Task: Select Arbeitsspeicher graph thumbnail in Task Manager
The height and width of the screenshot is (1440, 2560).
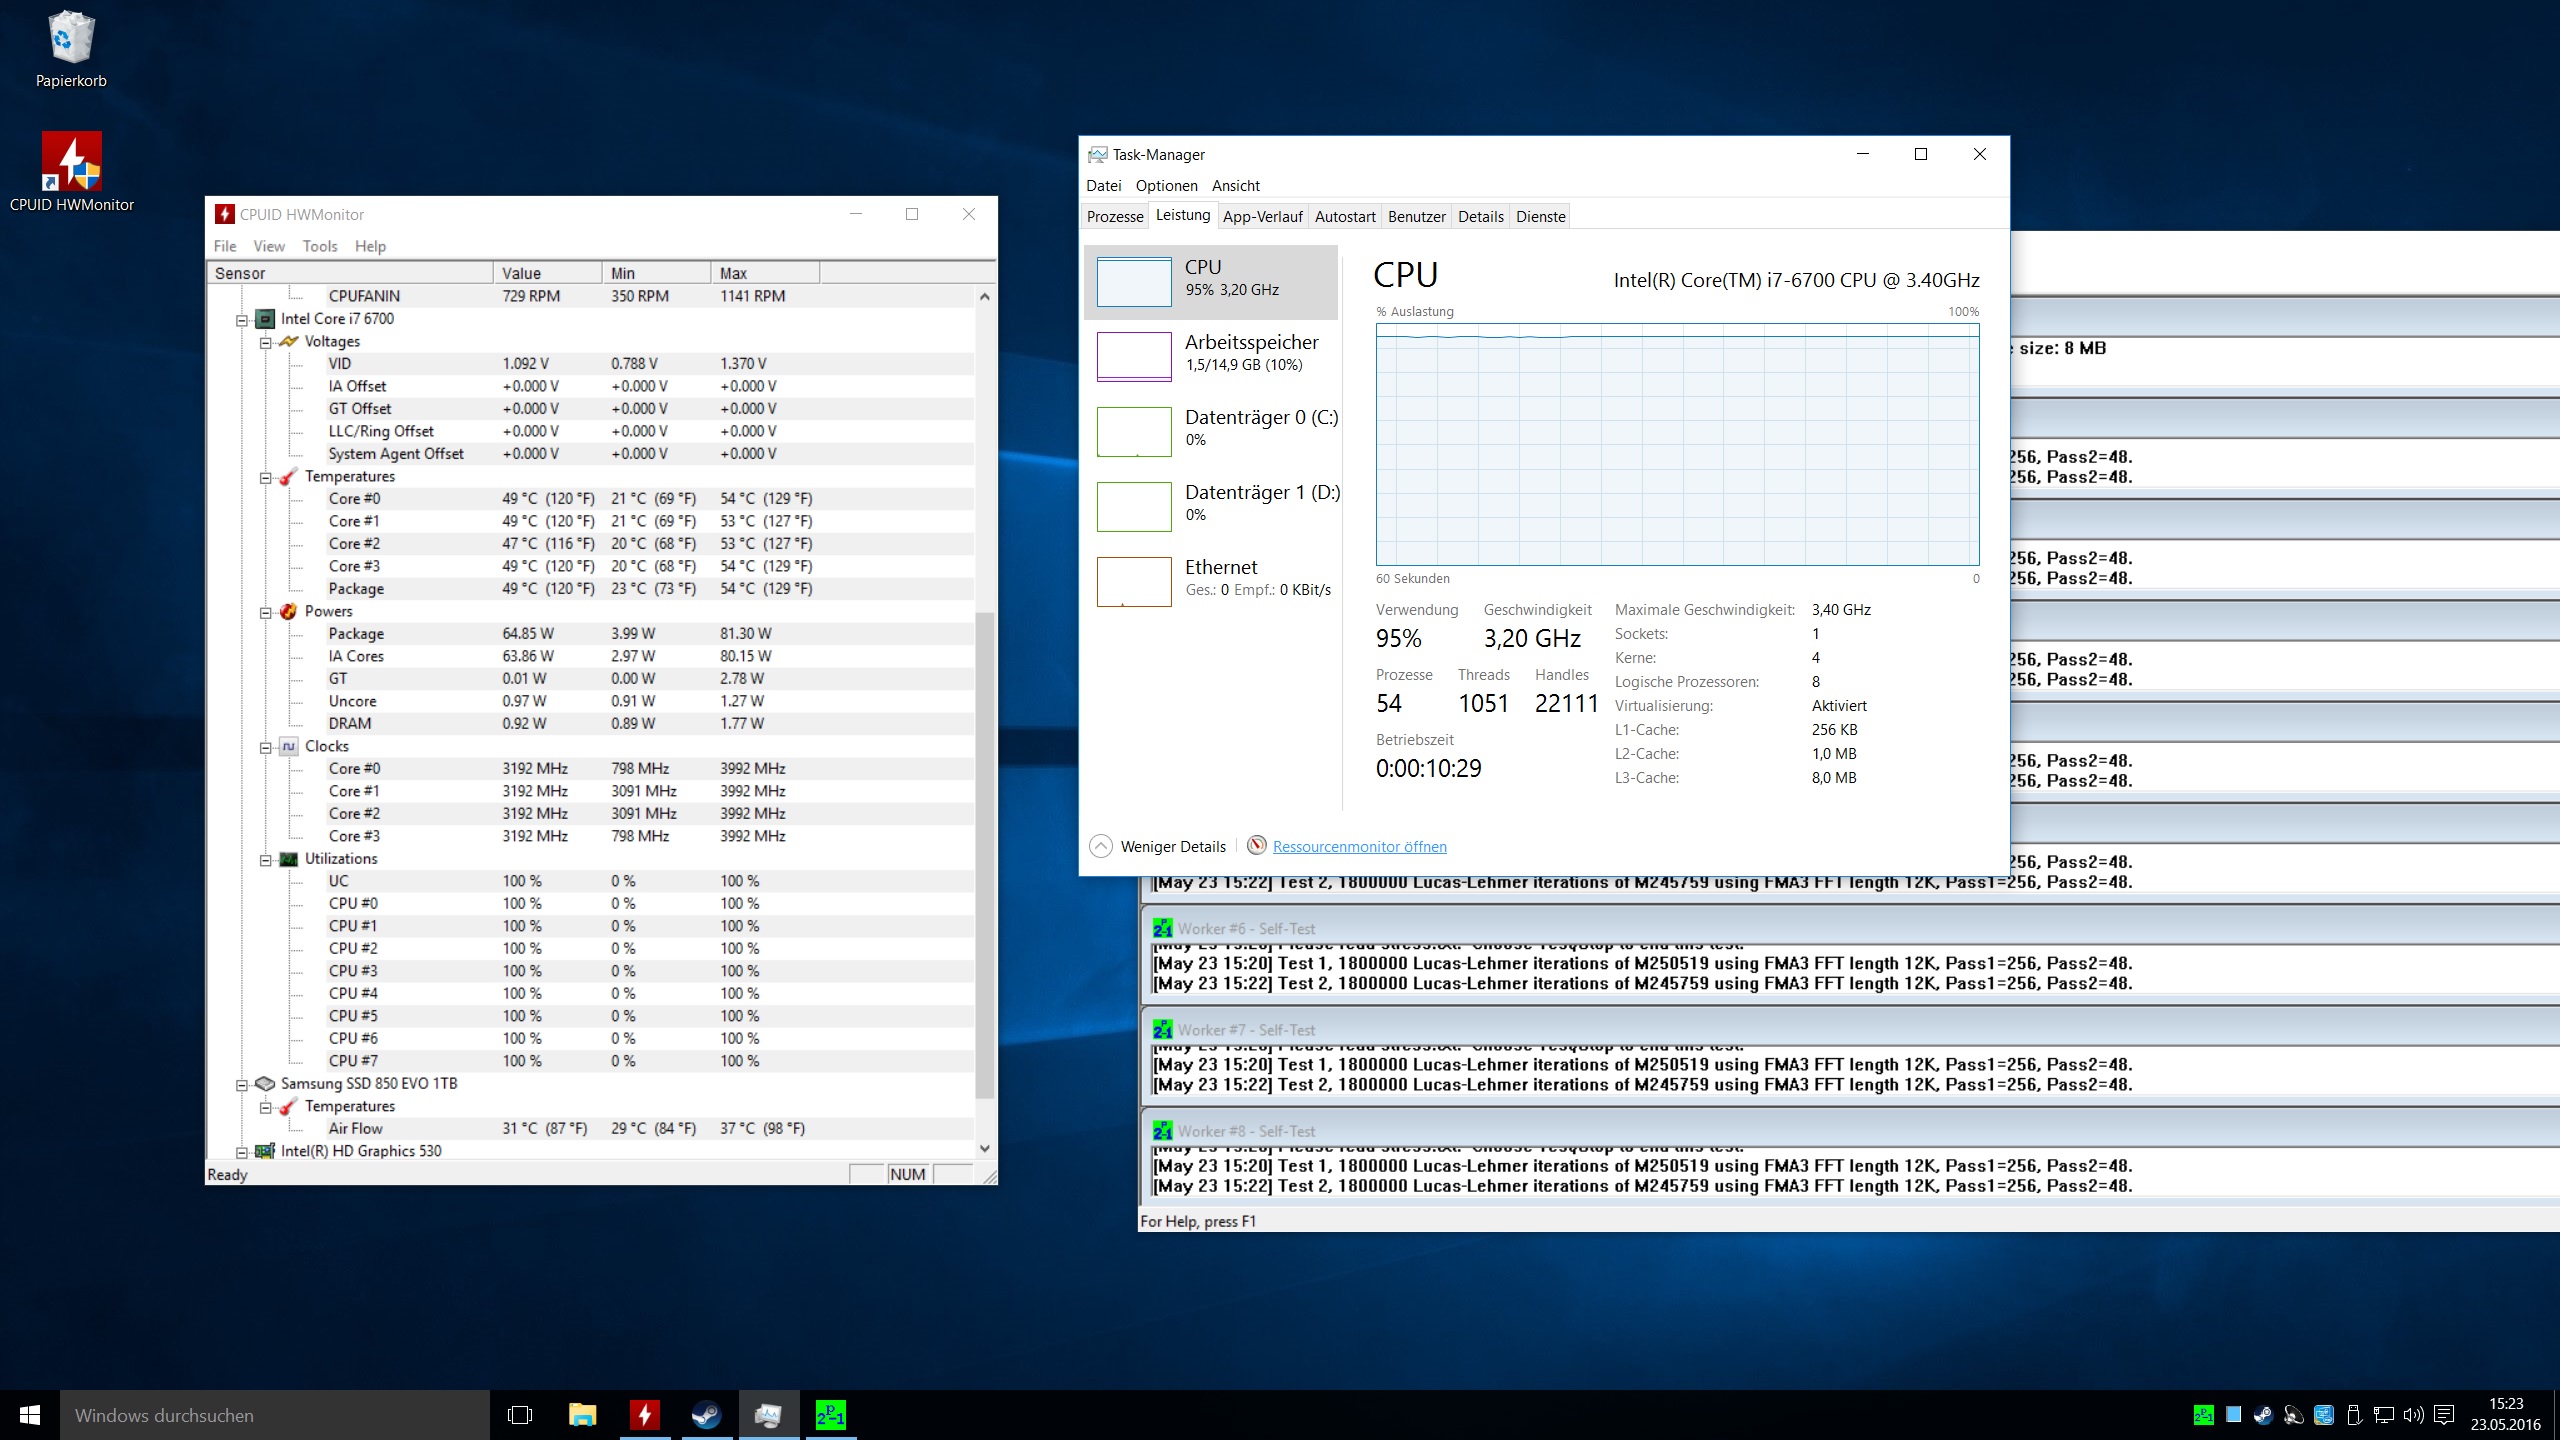Action: [1134, 356]
